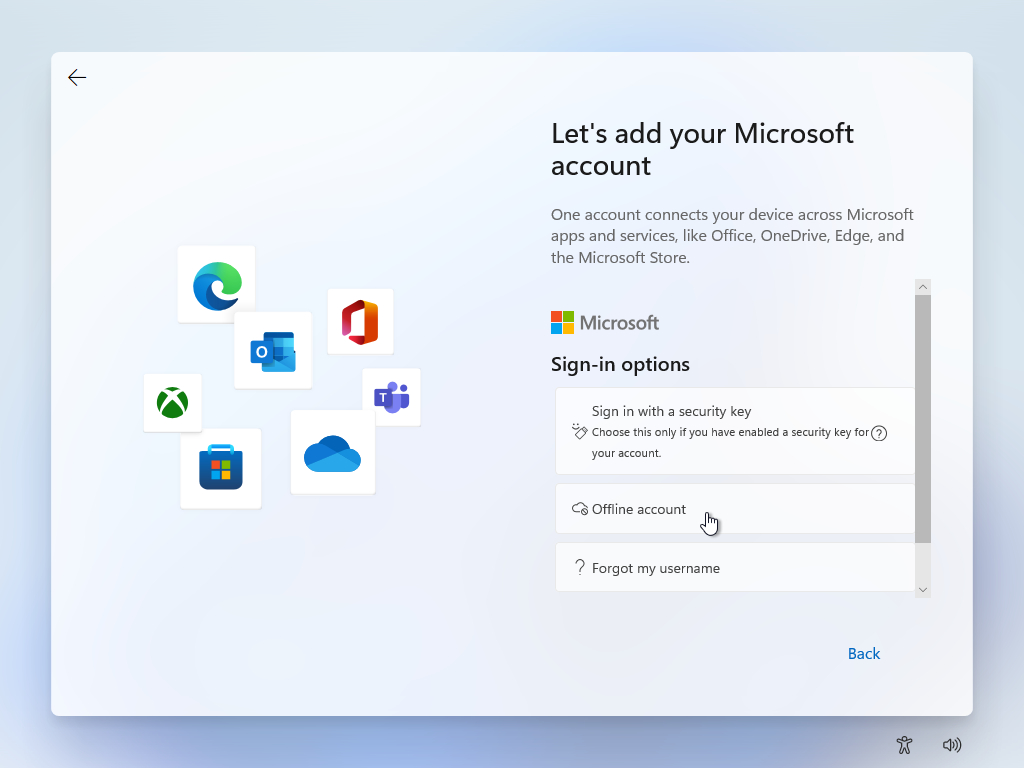Select the Offline account option

(x=735, y=509)
